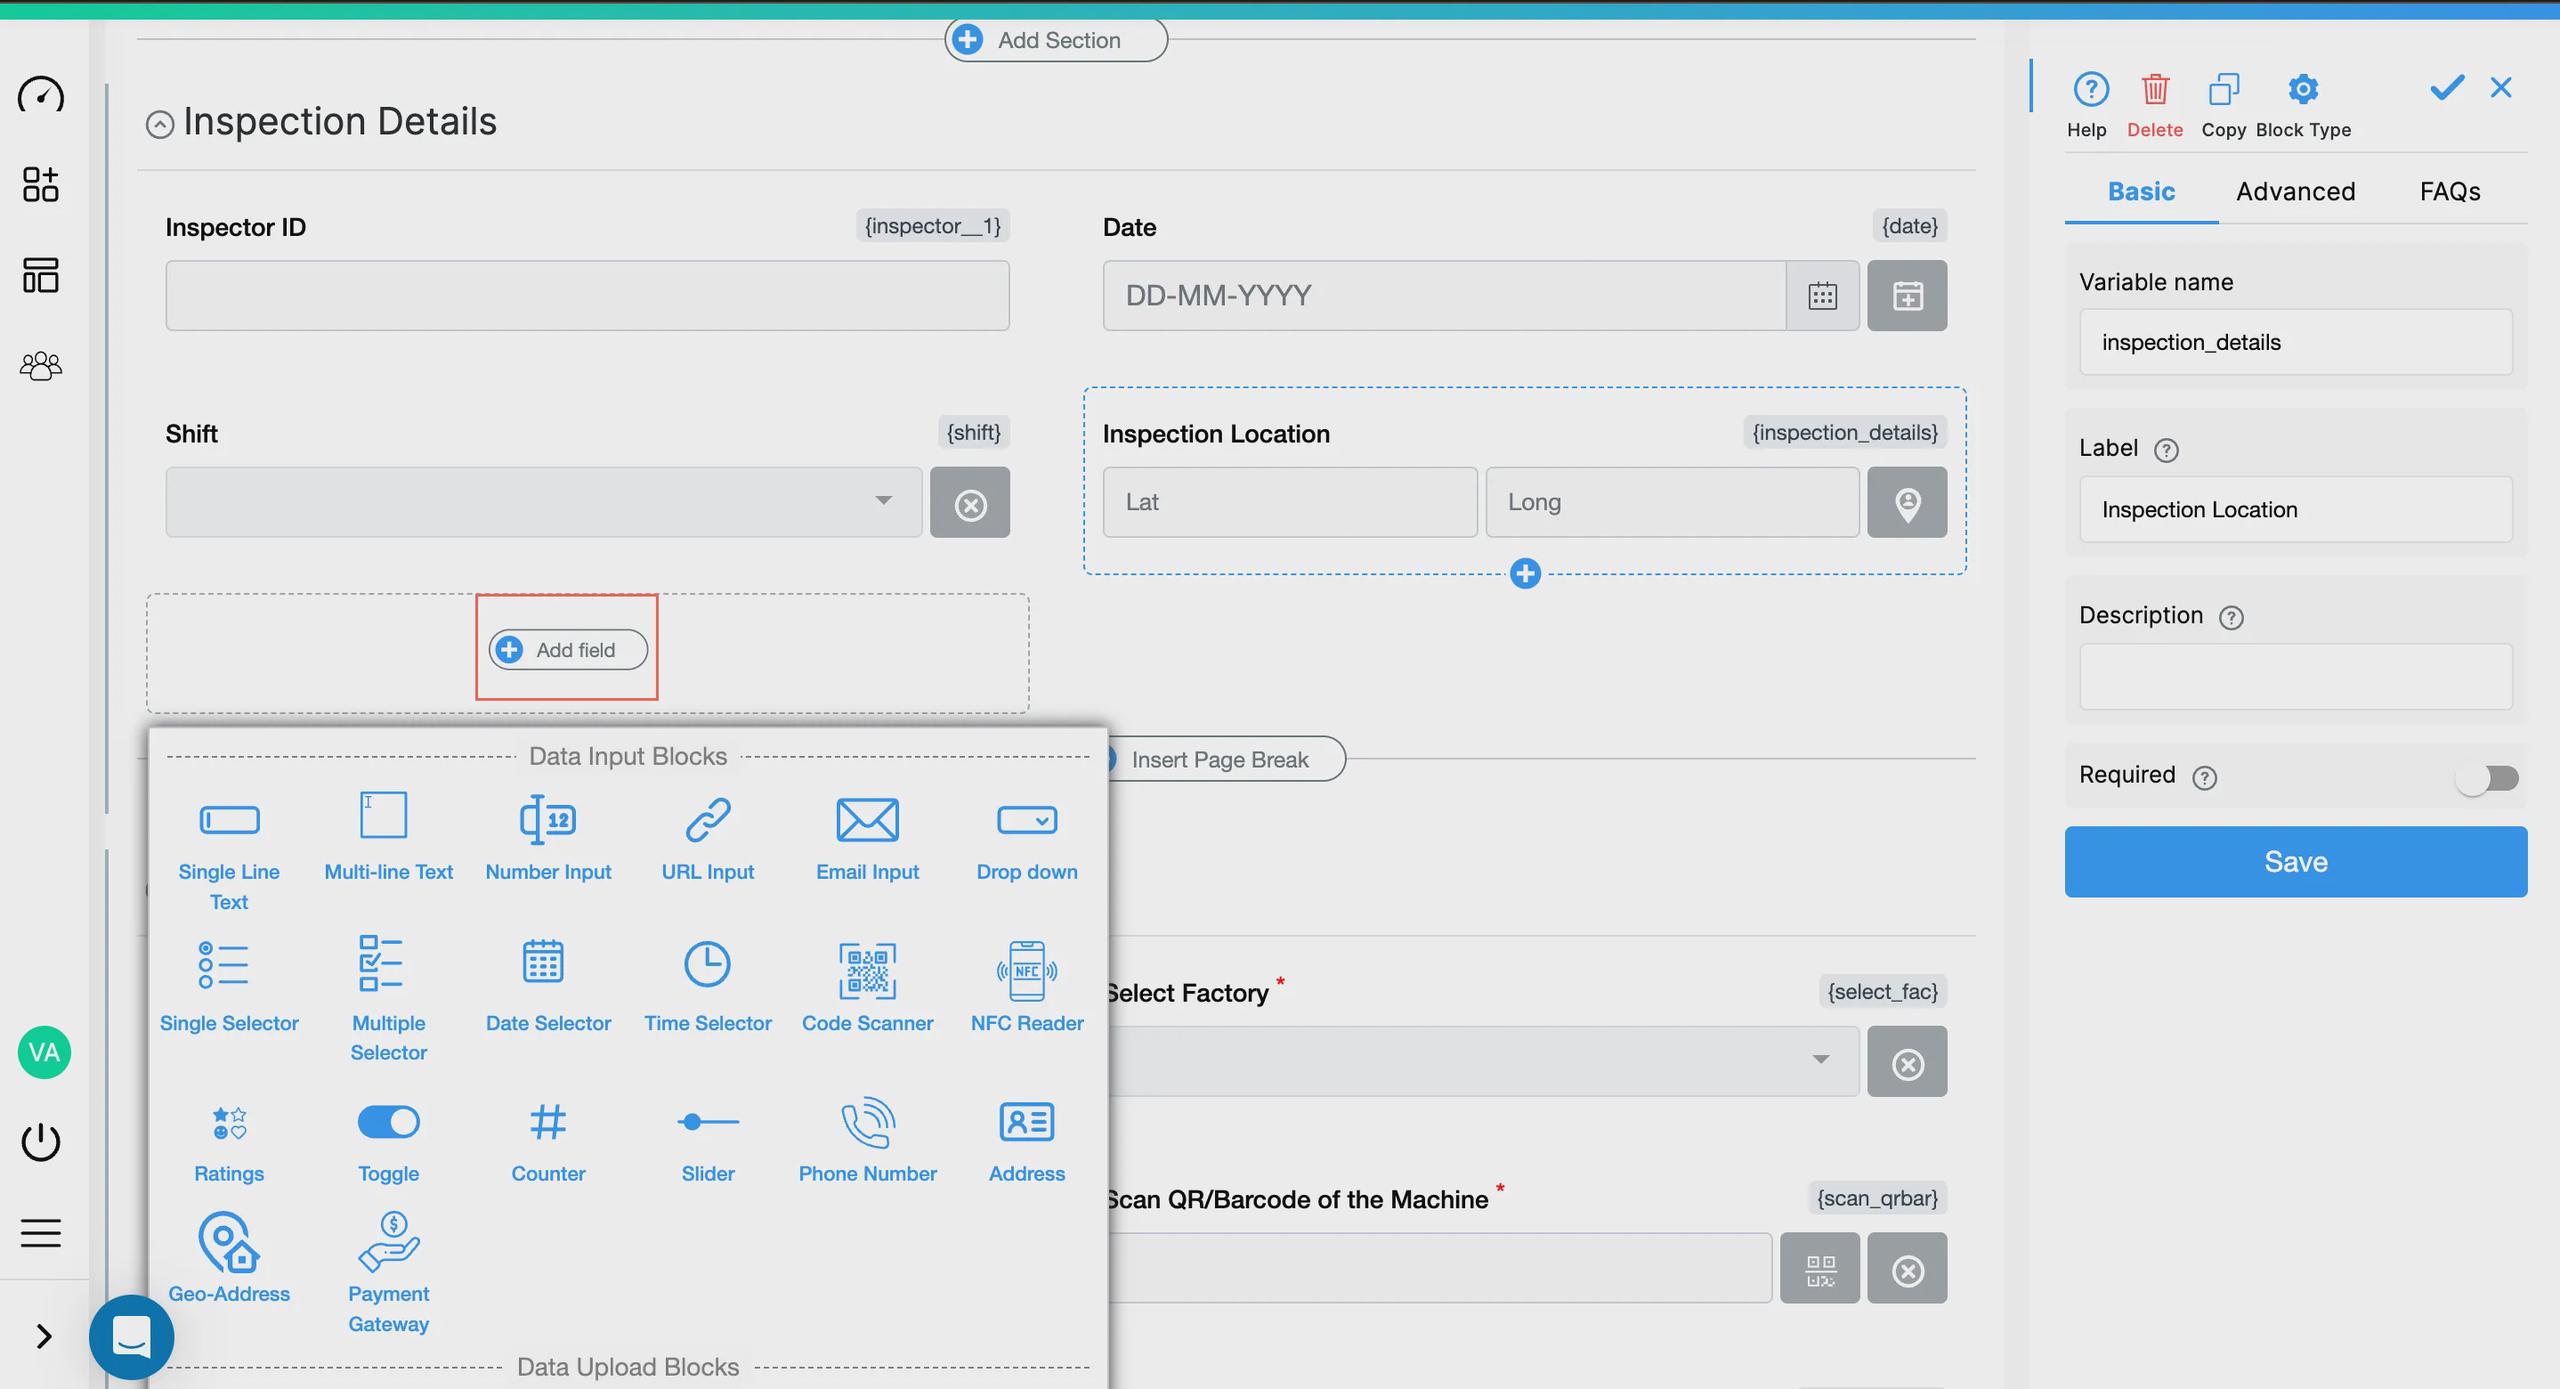2560x1389 pixels.
Task: Open the Shift dropdown
Action: [x=544, y=502]
